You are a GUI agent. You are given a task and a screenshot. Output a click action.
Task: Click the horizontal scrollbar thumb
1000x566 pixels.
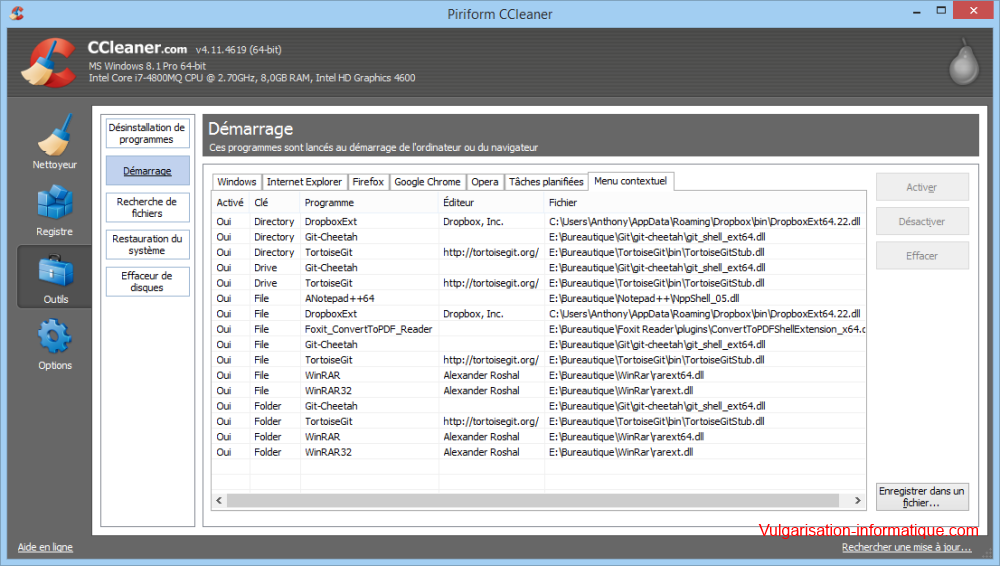533,500
